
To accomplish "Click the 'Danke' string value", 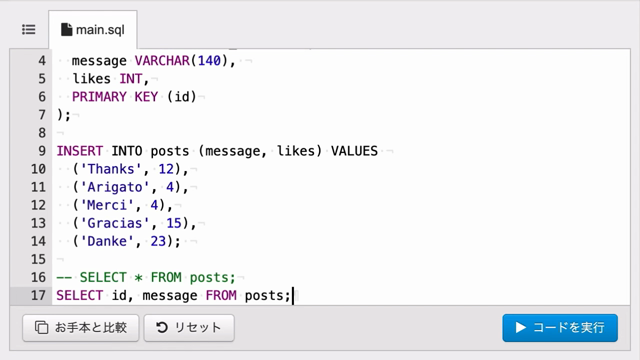I will tap(107, 241).
